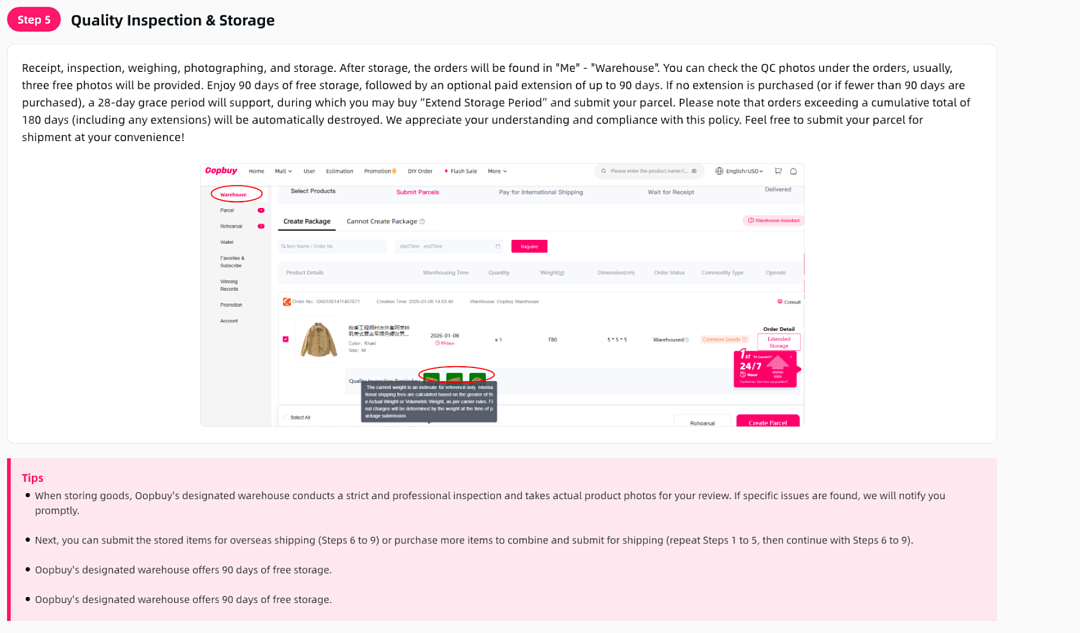Select Wallet in the left sidebar
Image resolution: width=1080 pixels, height=633 pixels.
click(227, 242)
